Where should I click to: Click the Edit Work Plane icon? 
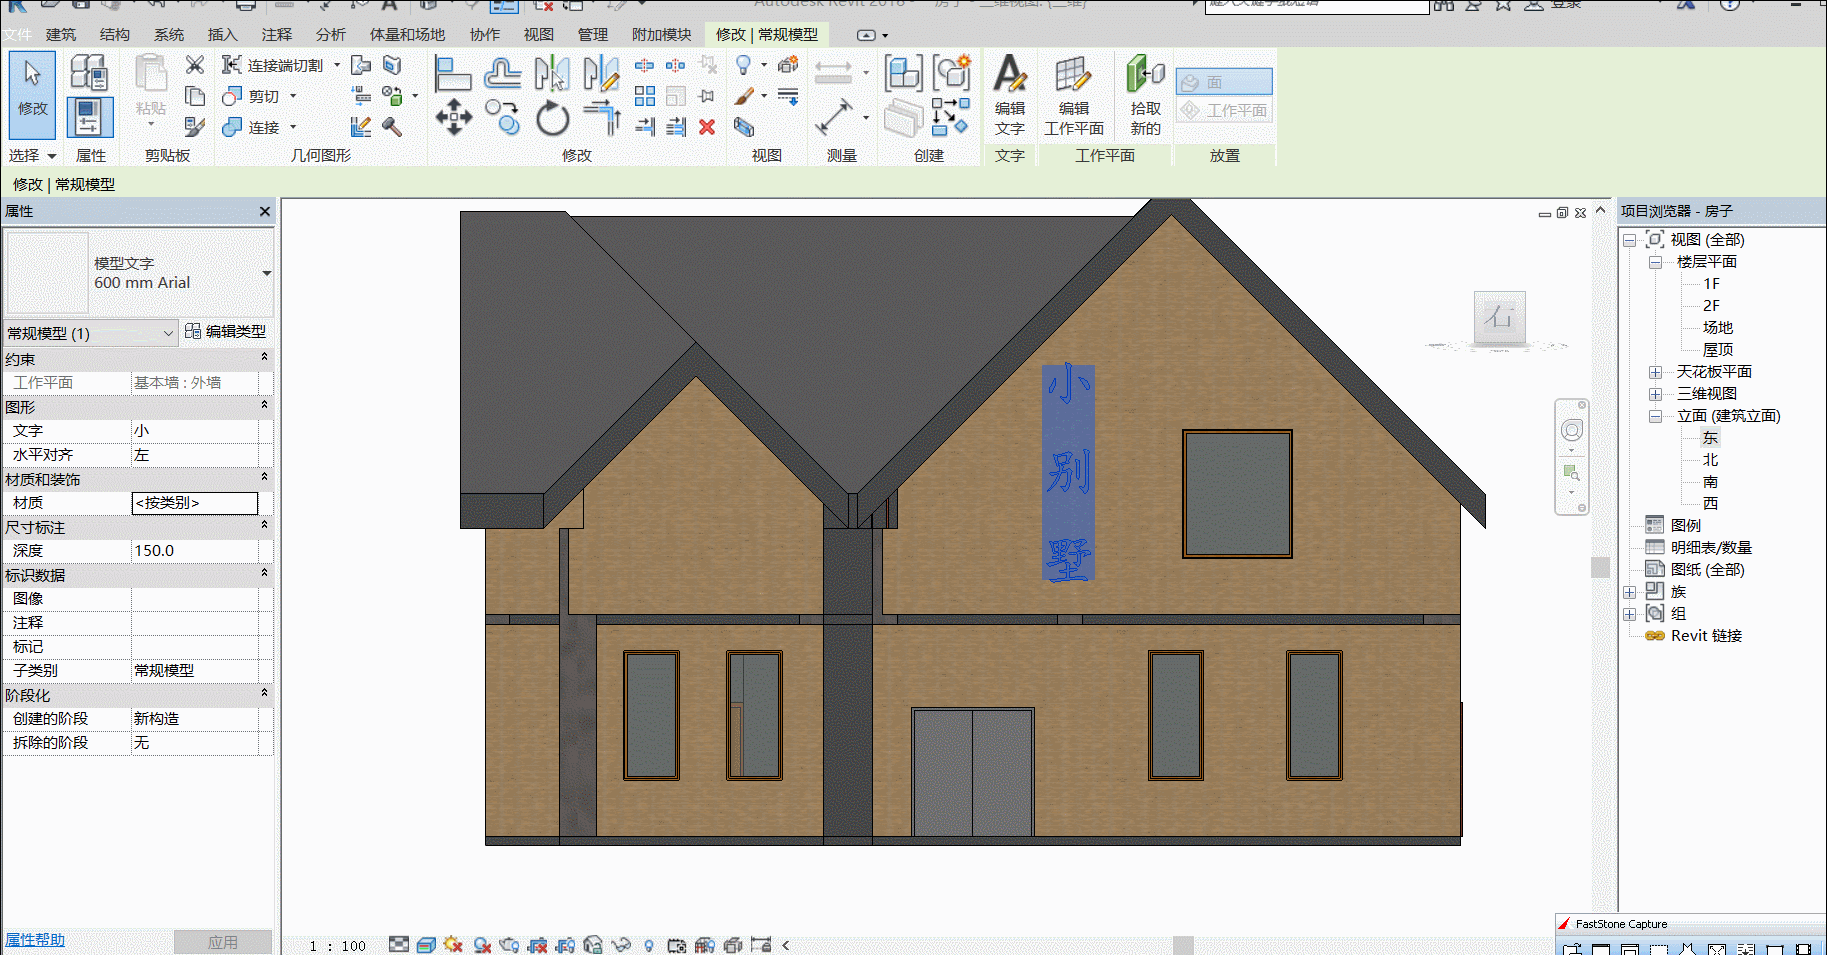click(x=1073, y=95)
